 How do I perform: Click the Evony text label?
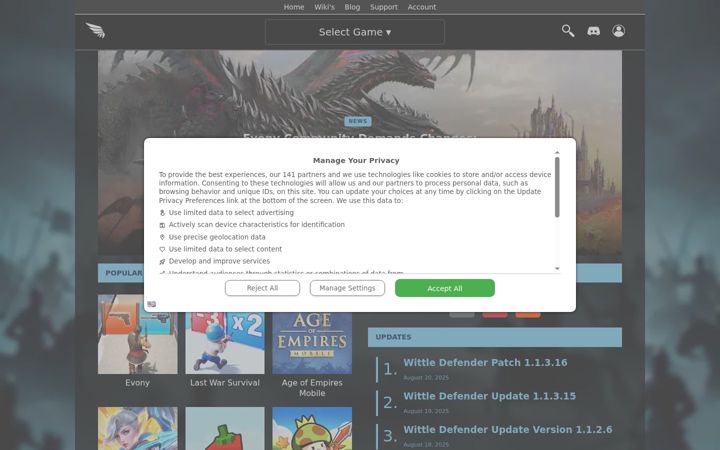pyautogui.click(x=137, y=382)
